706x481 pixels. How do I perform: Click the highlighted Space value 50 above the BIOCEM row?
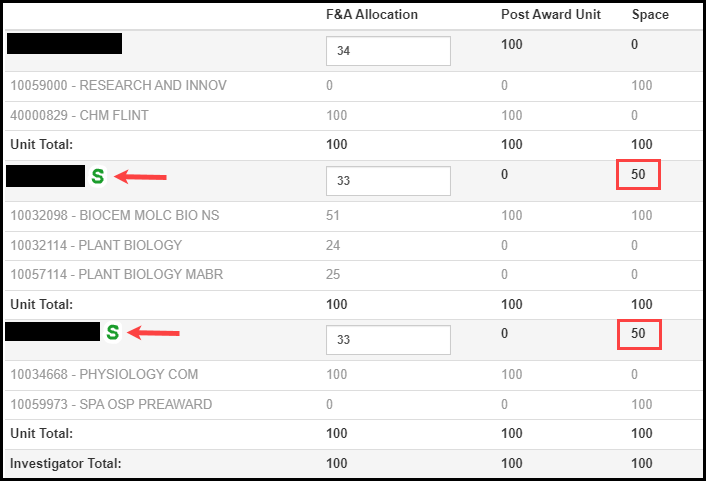click(x=638, y=175)
